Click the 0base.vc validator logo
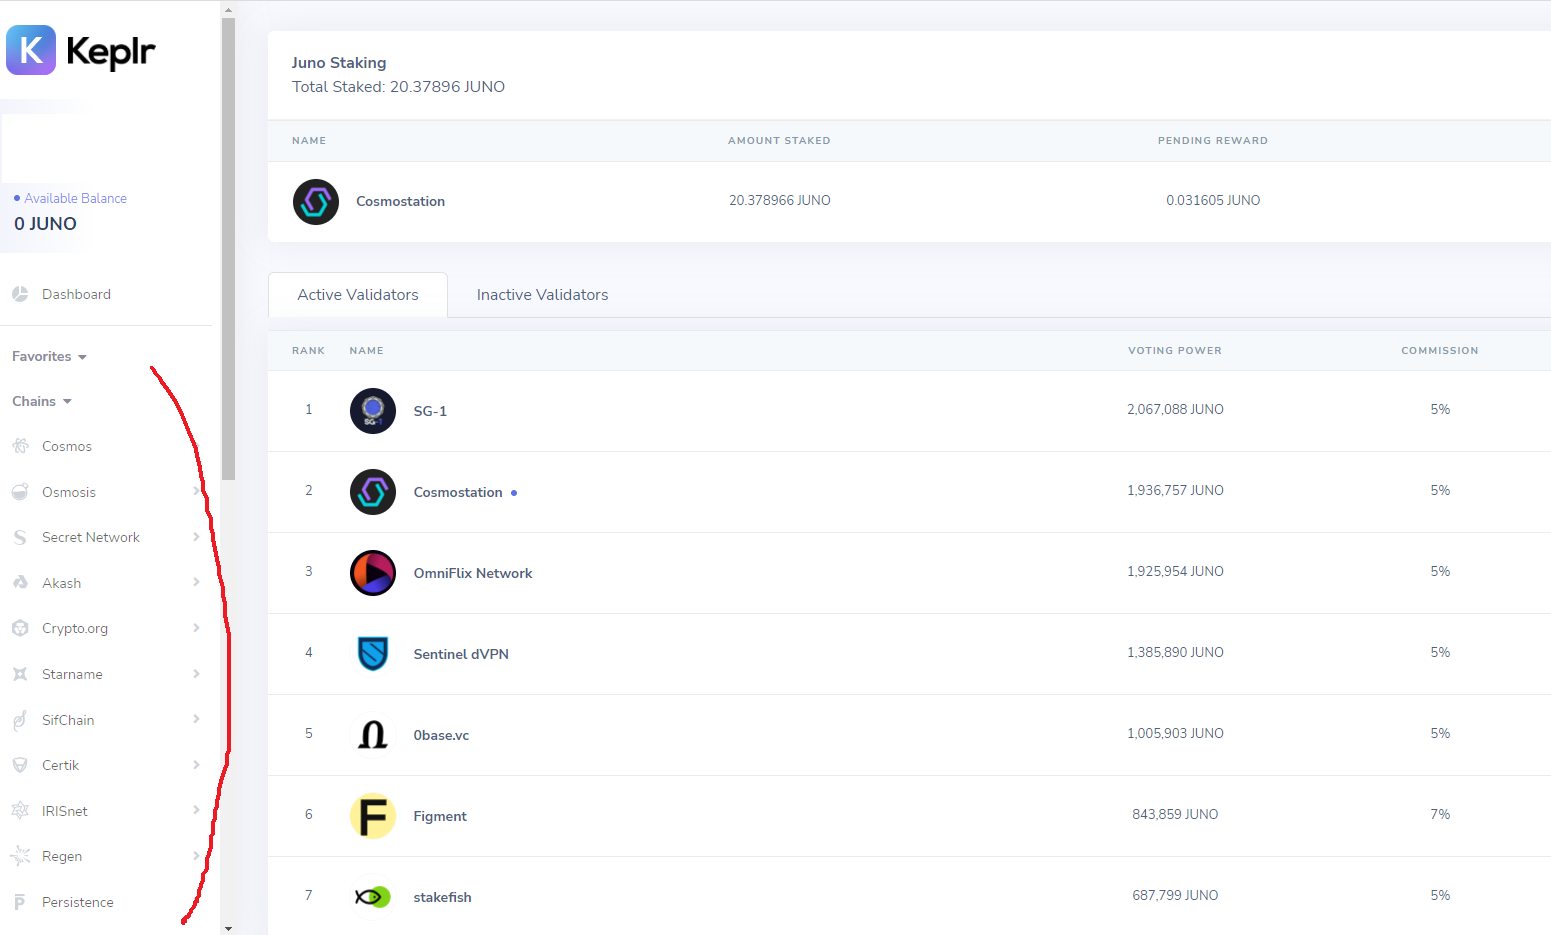Image resolution: width=1551 pixels, height=935 pixels. [x=373, y=735]
